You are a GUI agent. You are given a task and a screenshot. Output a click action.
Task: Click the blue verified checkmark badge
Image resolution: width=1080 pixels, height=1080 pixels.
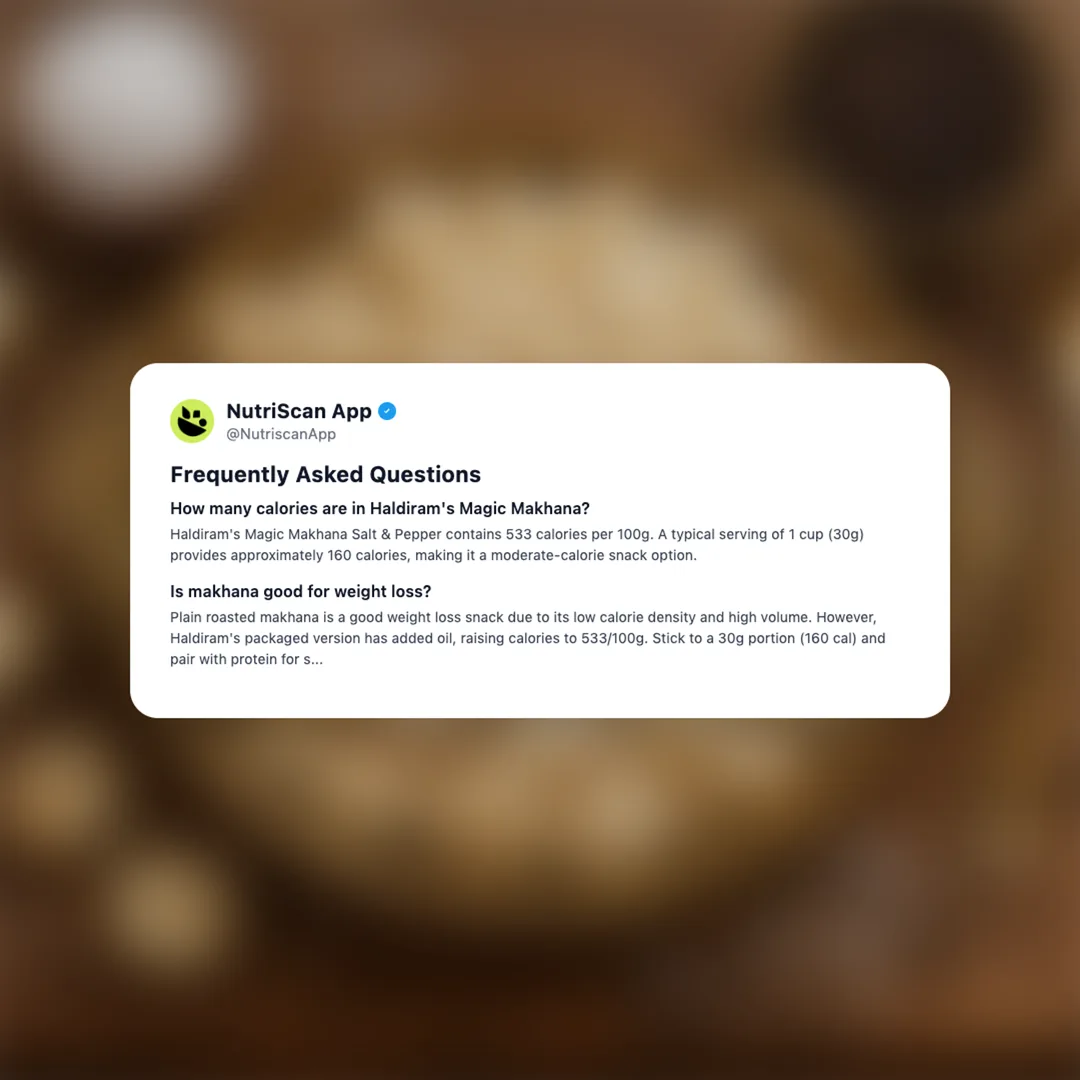click(x=387, y=411)
